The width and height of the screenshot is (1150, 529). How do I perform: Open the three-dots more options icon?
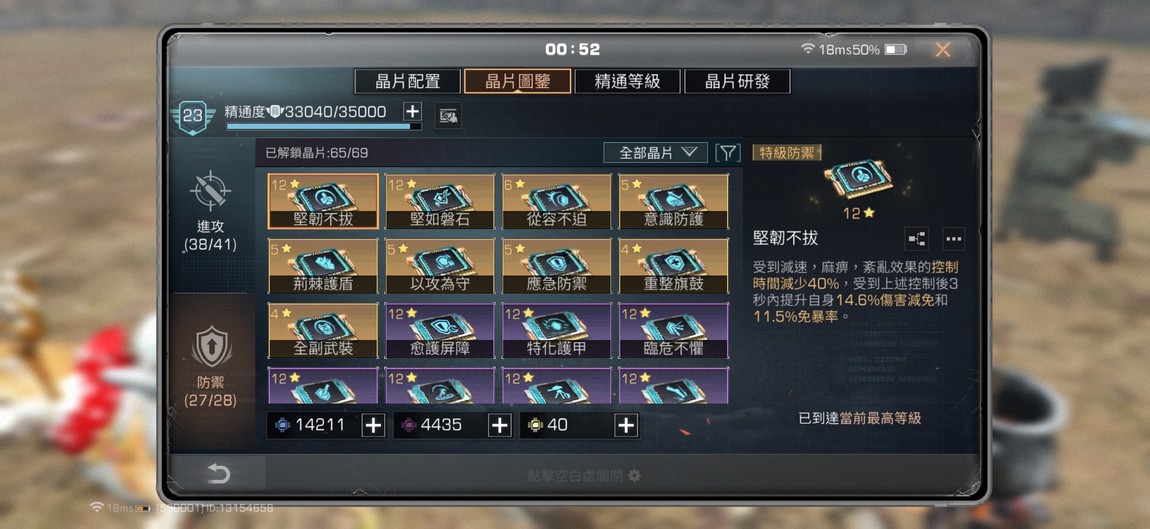[x=953, y=238]
